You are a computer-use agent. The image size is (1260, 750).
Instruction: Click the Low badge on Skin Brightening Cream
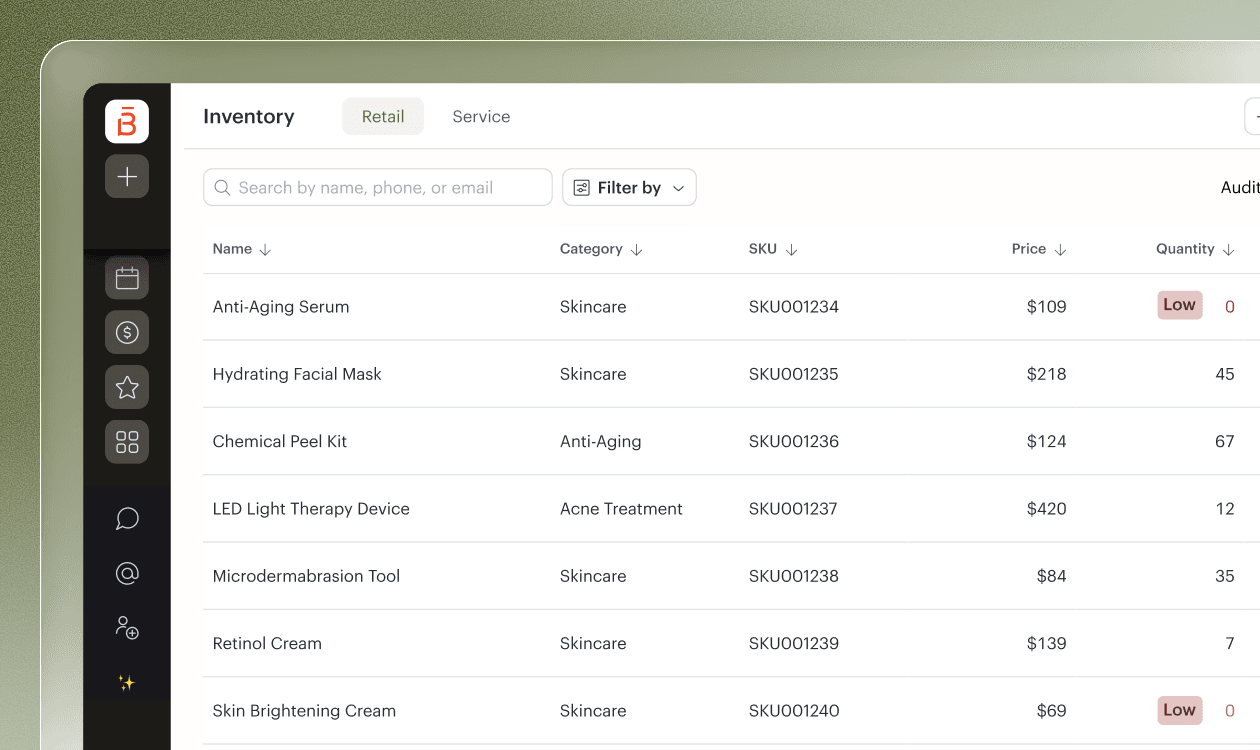[1180, 710]
